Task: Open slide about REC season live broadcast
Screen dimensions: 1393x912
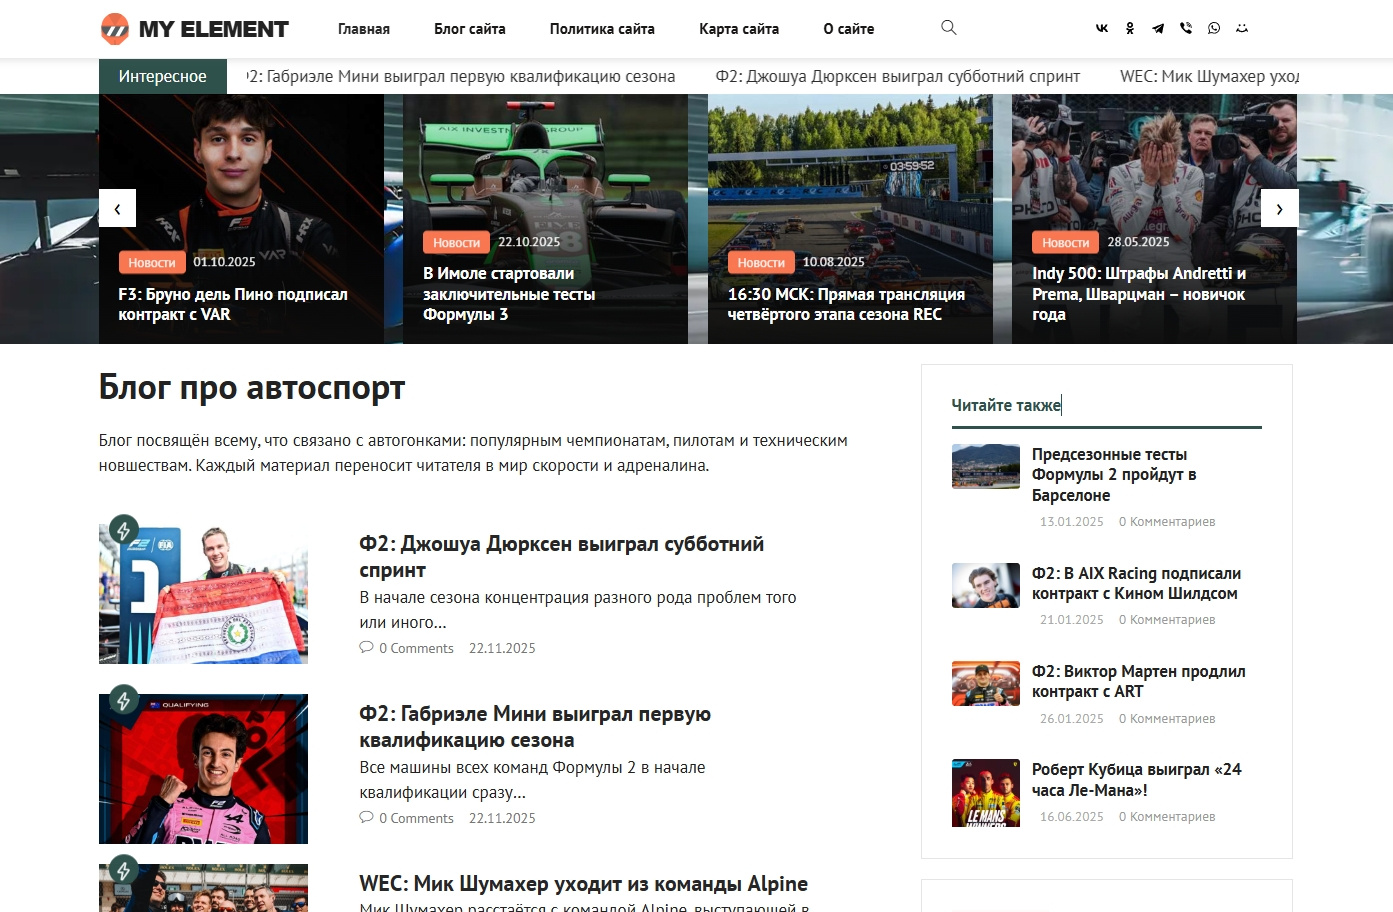Action: coord(846,304)
